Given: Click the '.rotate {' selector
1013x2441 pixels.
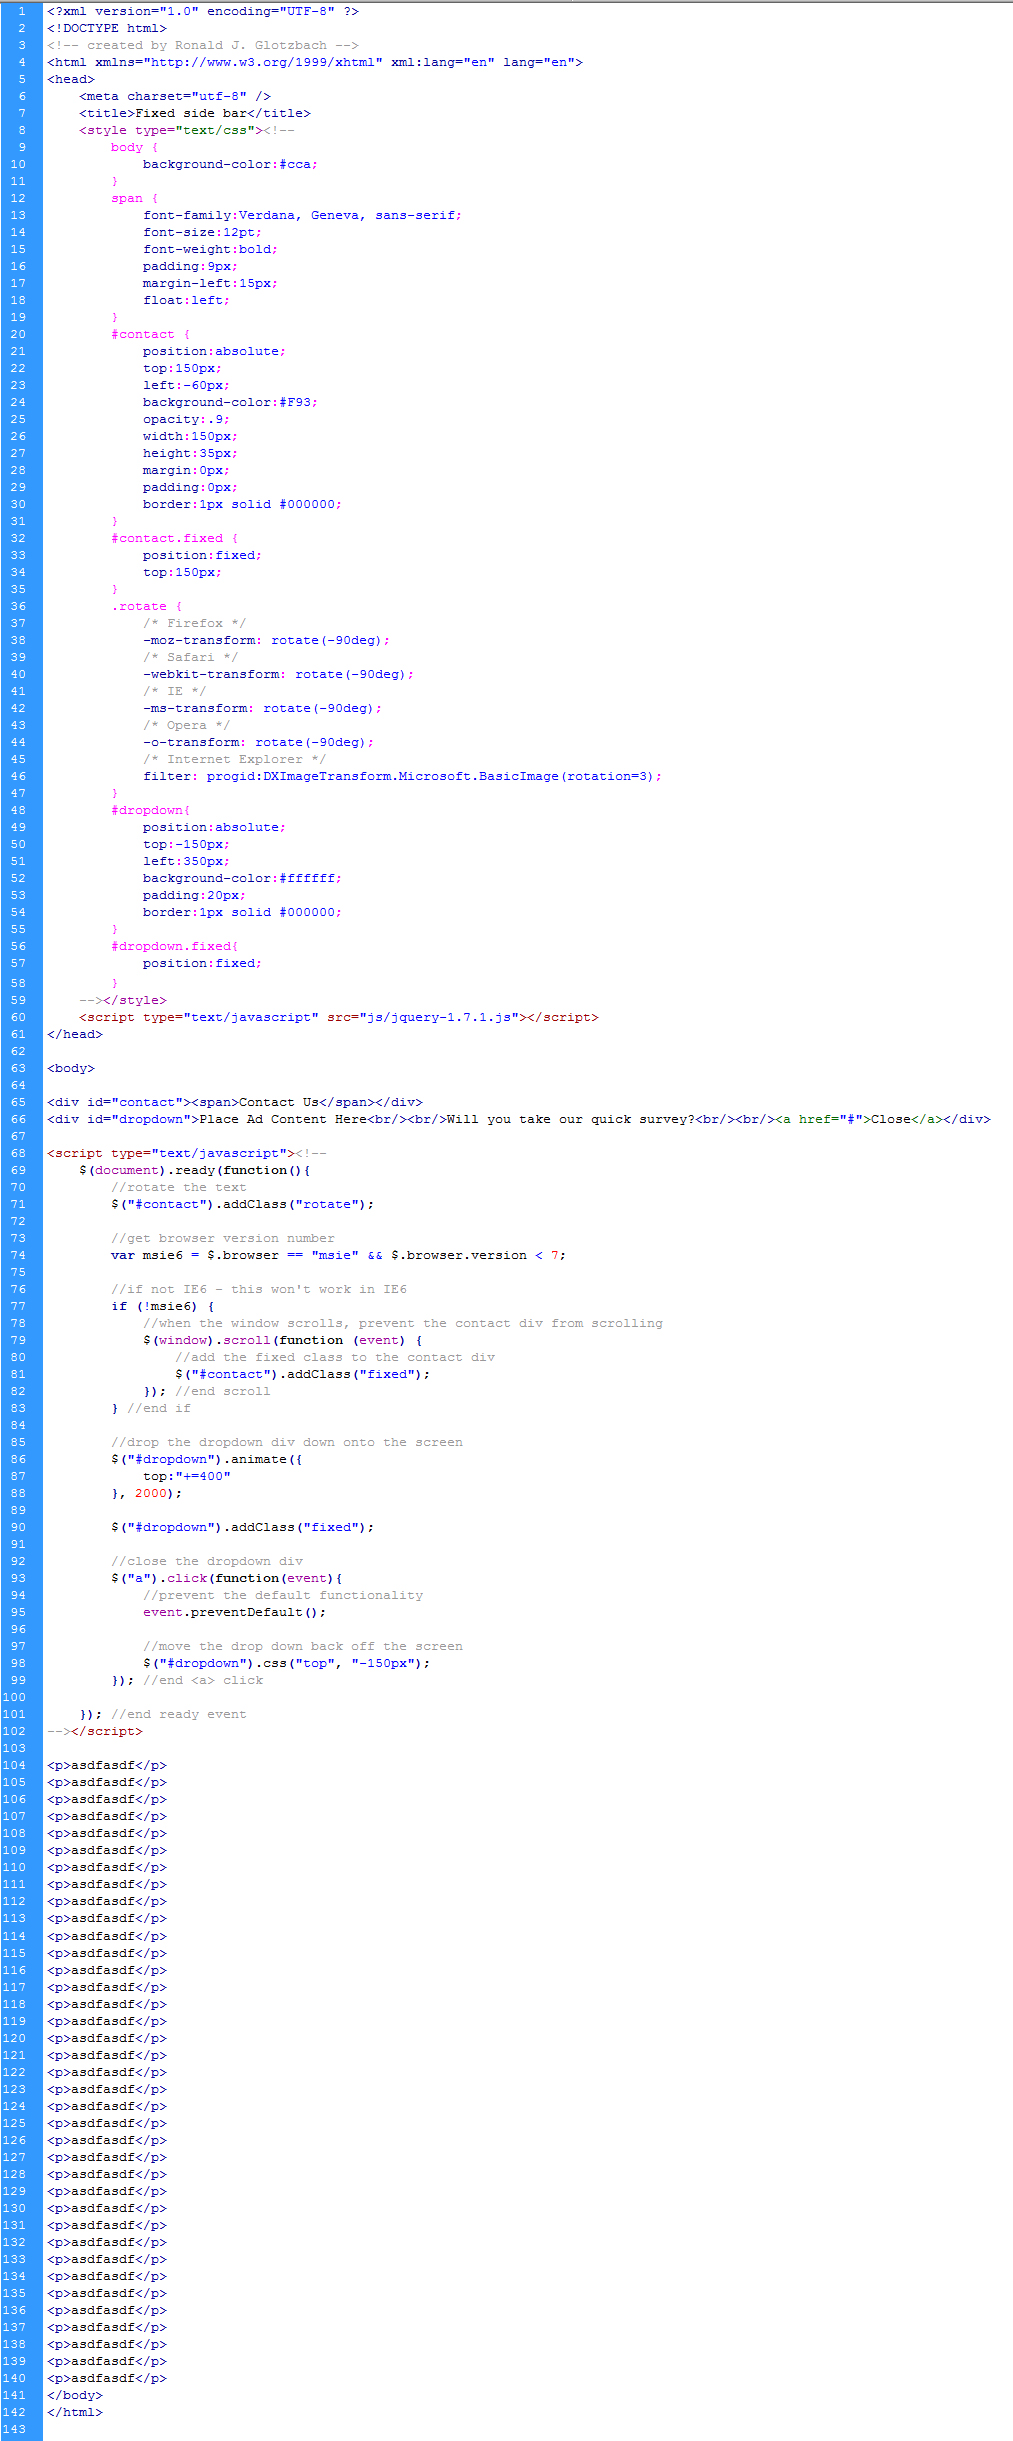Looking at the screenshot, I should [x=146, y=606].
